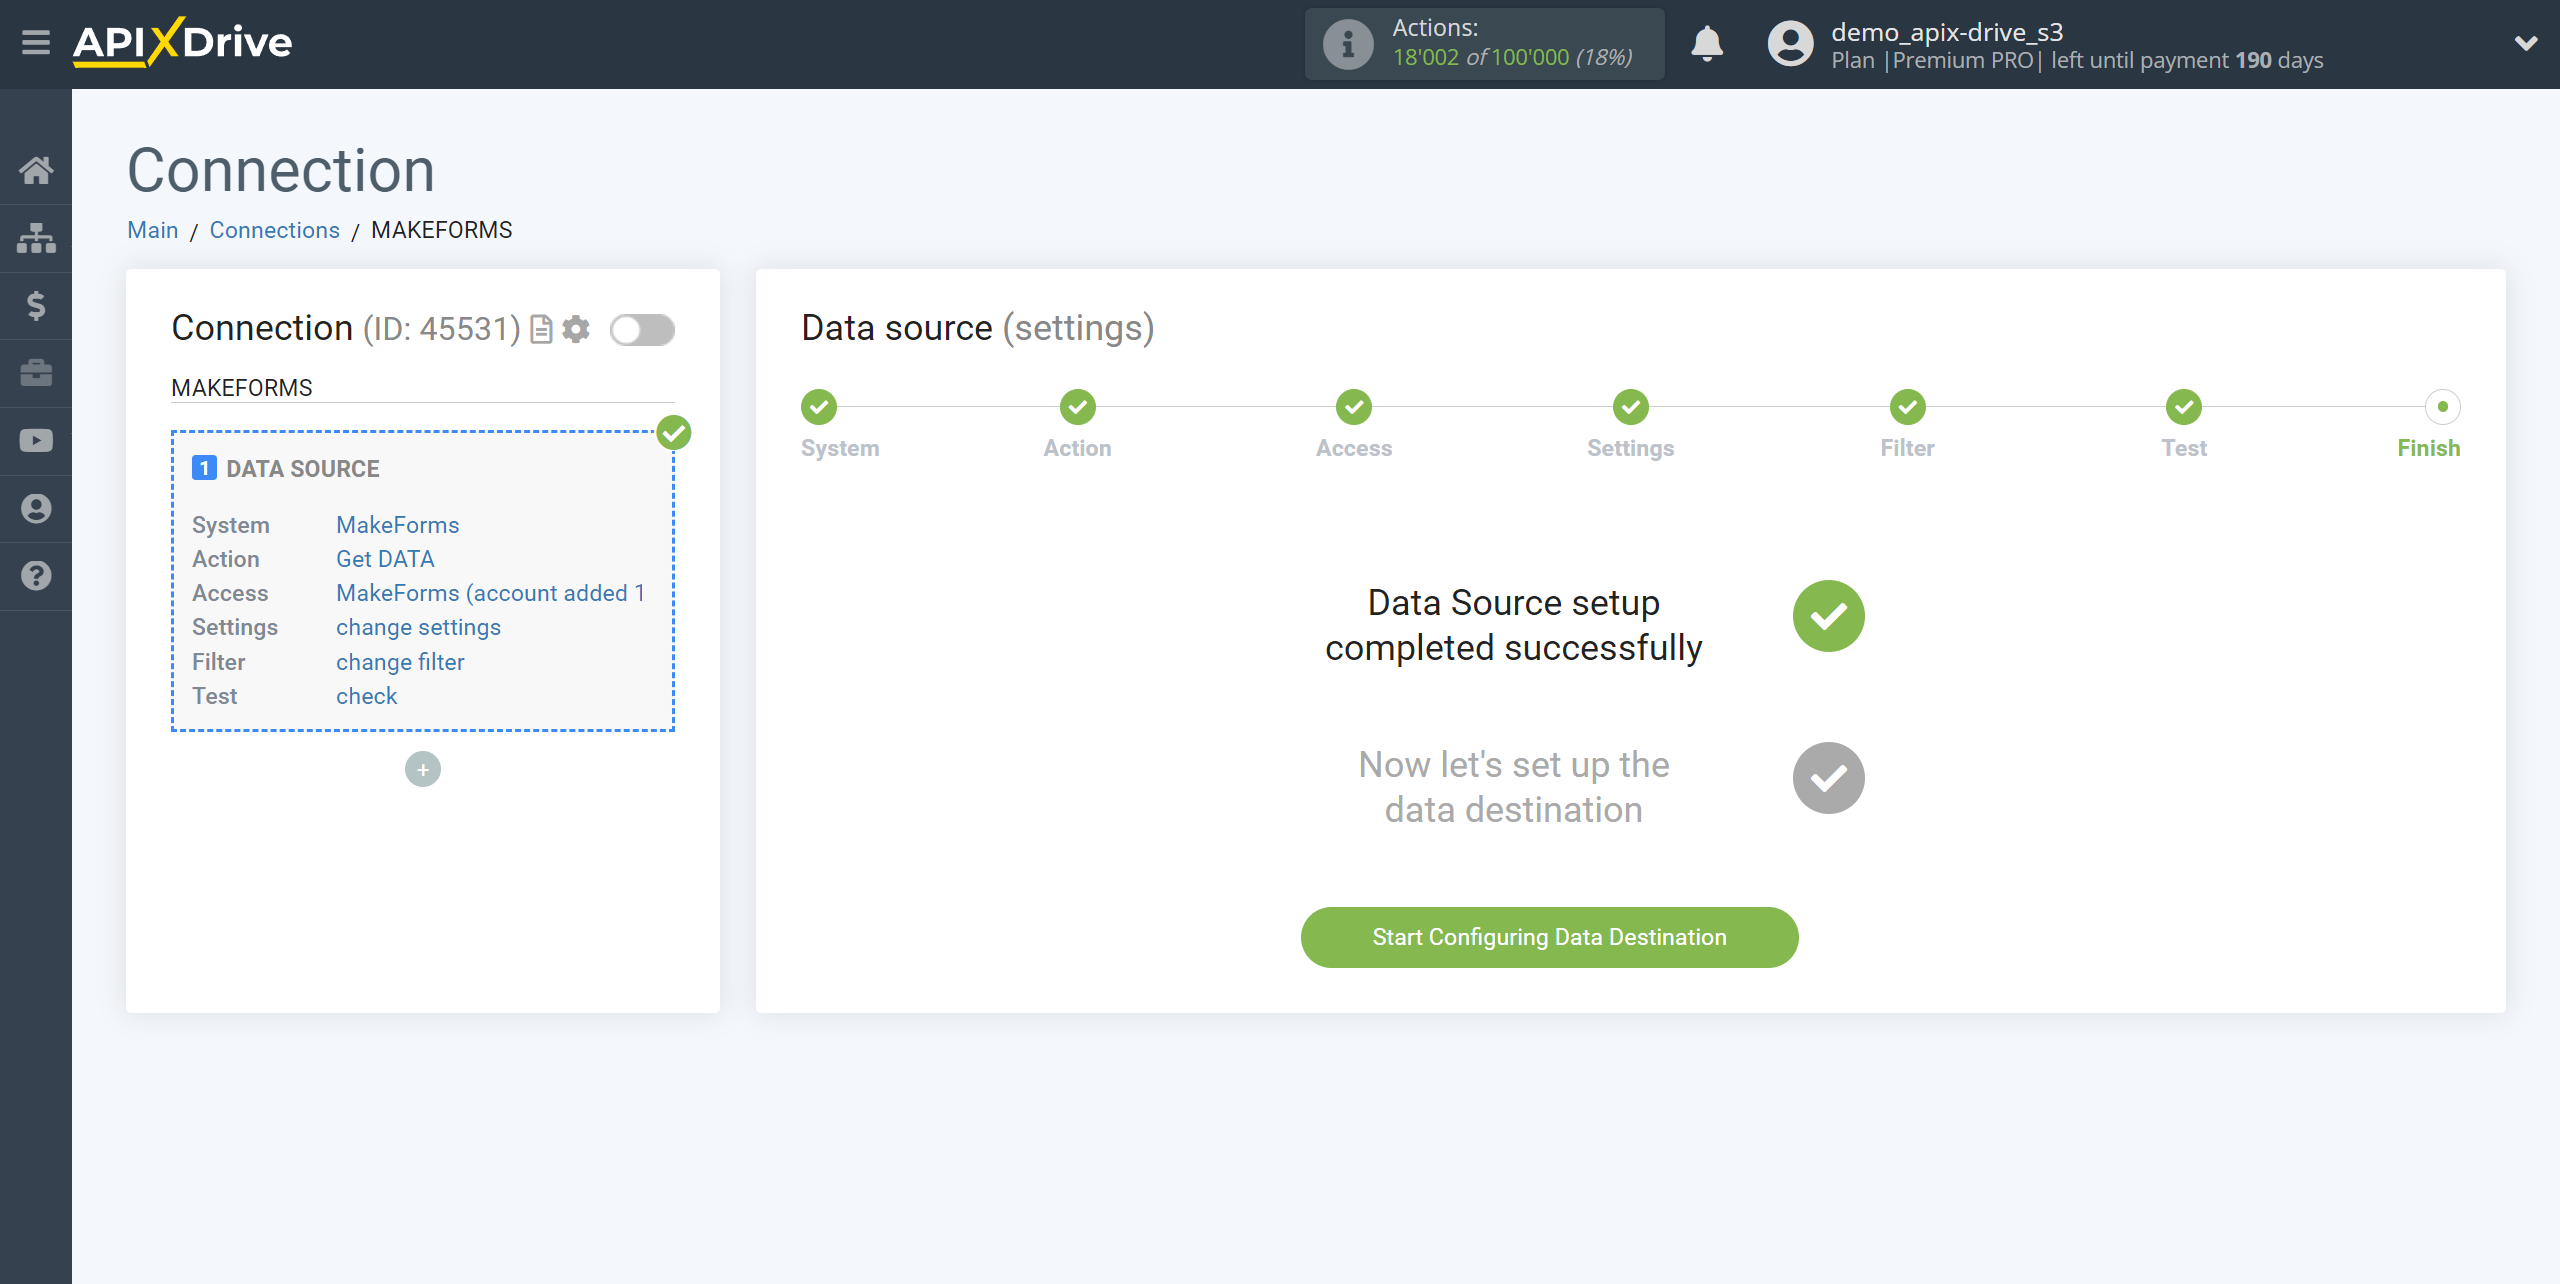
Task: Toggle the connection enable/disable switch
Action: point(643,329)
